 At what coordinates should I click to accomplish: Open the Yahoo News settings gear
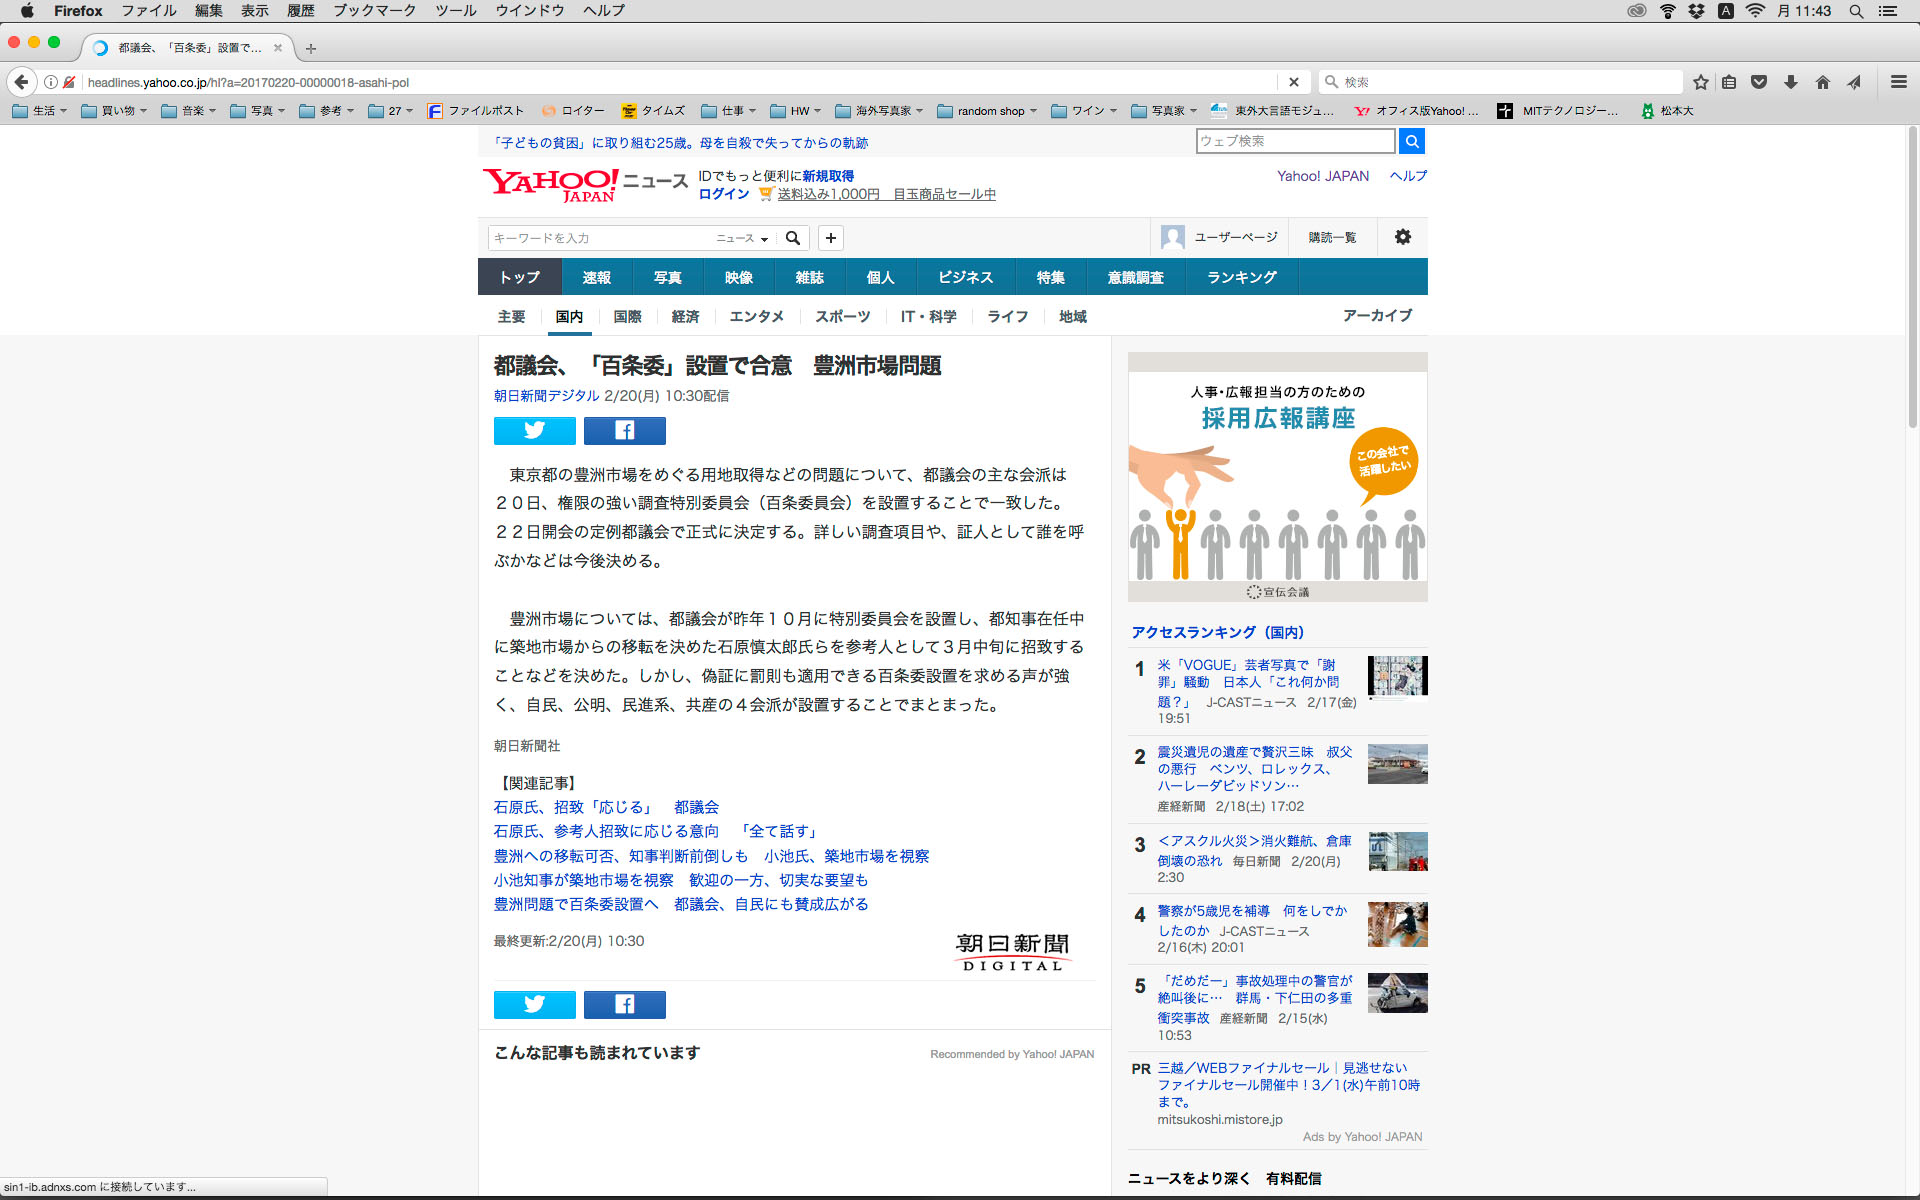pos(1402,237)
